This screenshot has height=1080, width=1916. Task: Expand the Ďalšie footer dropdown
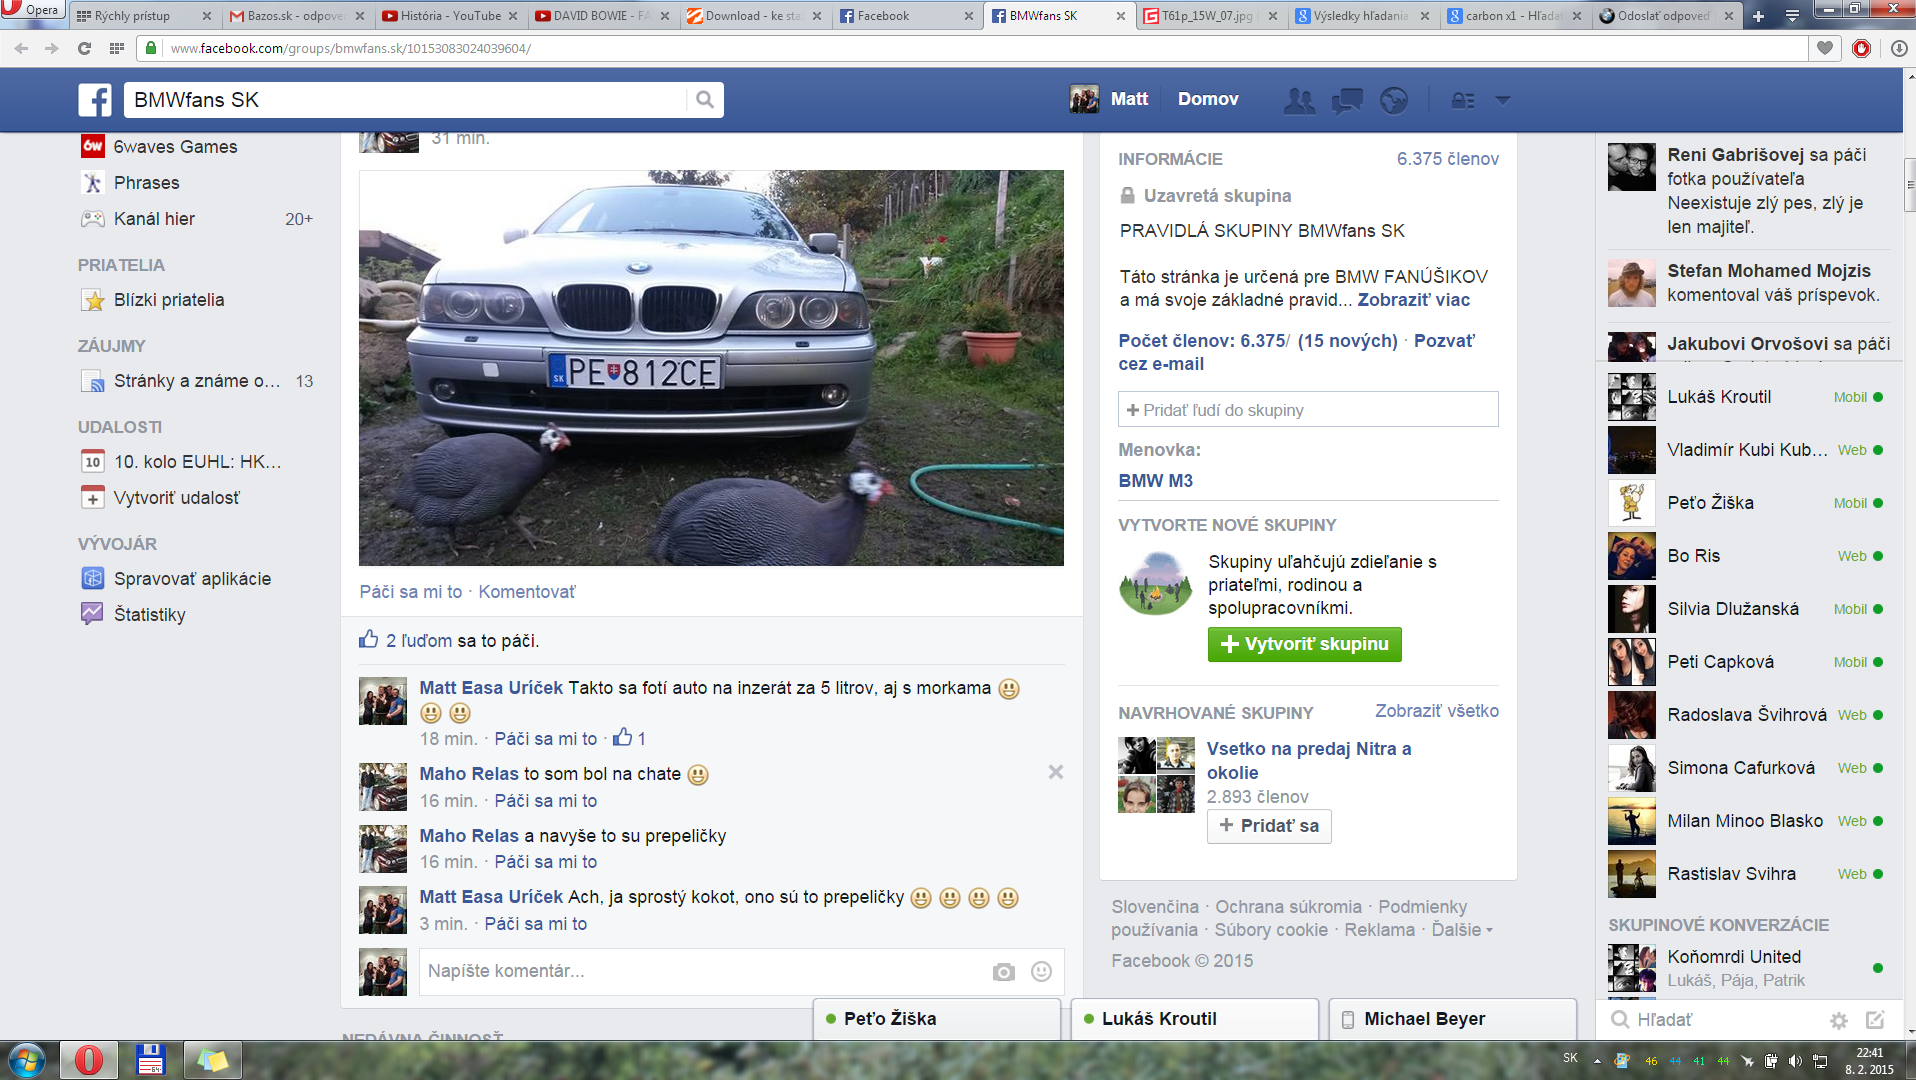[x=1461, y=930]
